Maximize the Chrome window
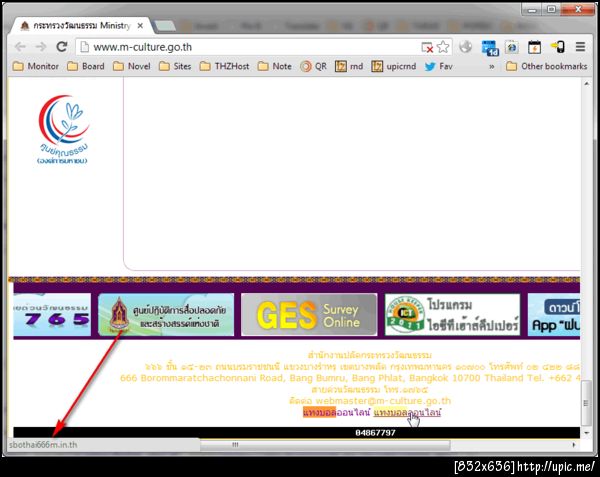 click(x=551, y=9)
